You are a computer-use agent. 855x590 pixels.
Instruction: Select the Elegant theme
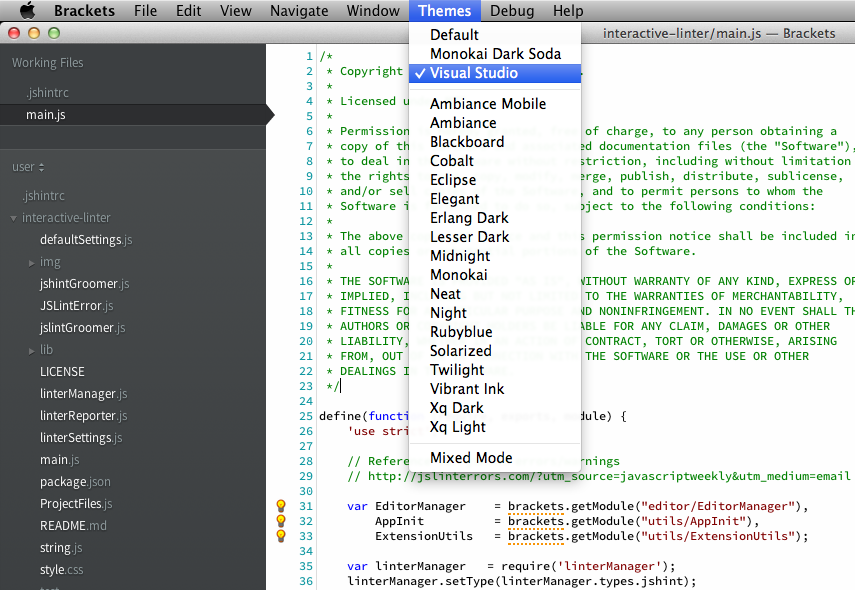(x=495, y=199)
